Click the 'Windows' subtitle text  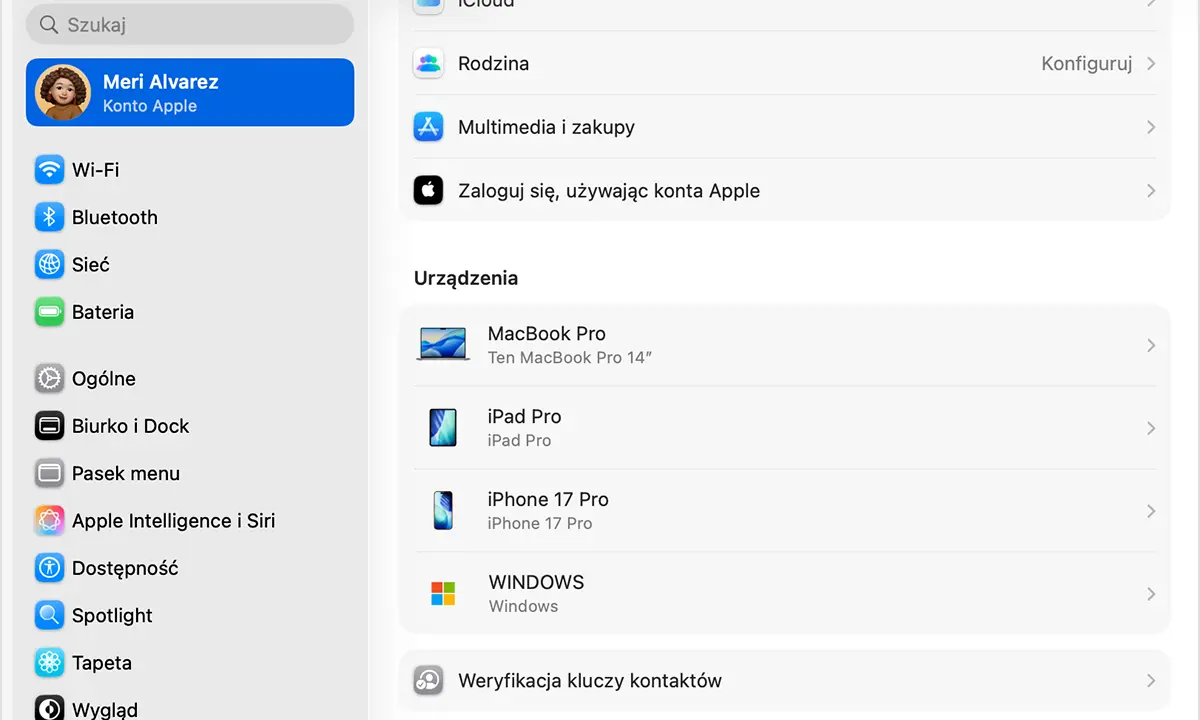[x=523, y=606]
